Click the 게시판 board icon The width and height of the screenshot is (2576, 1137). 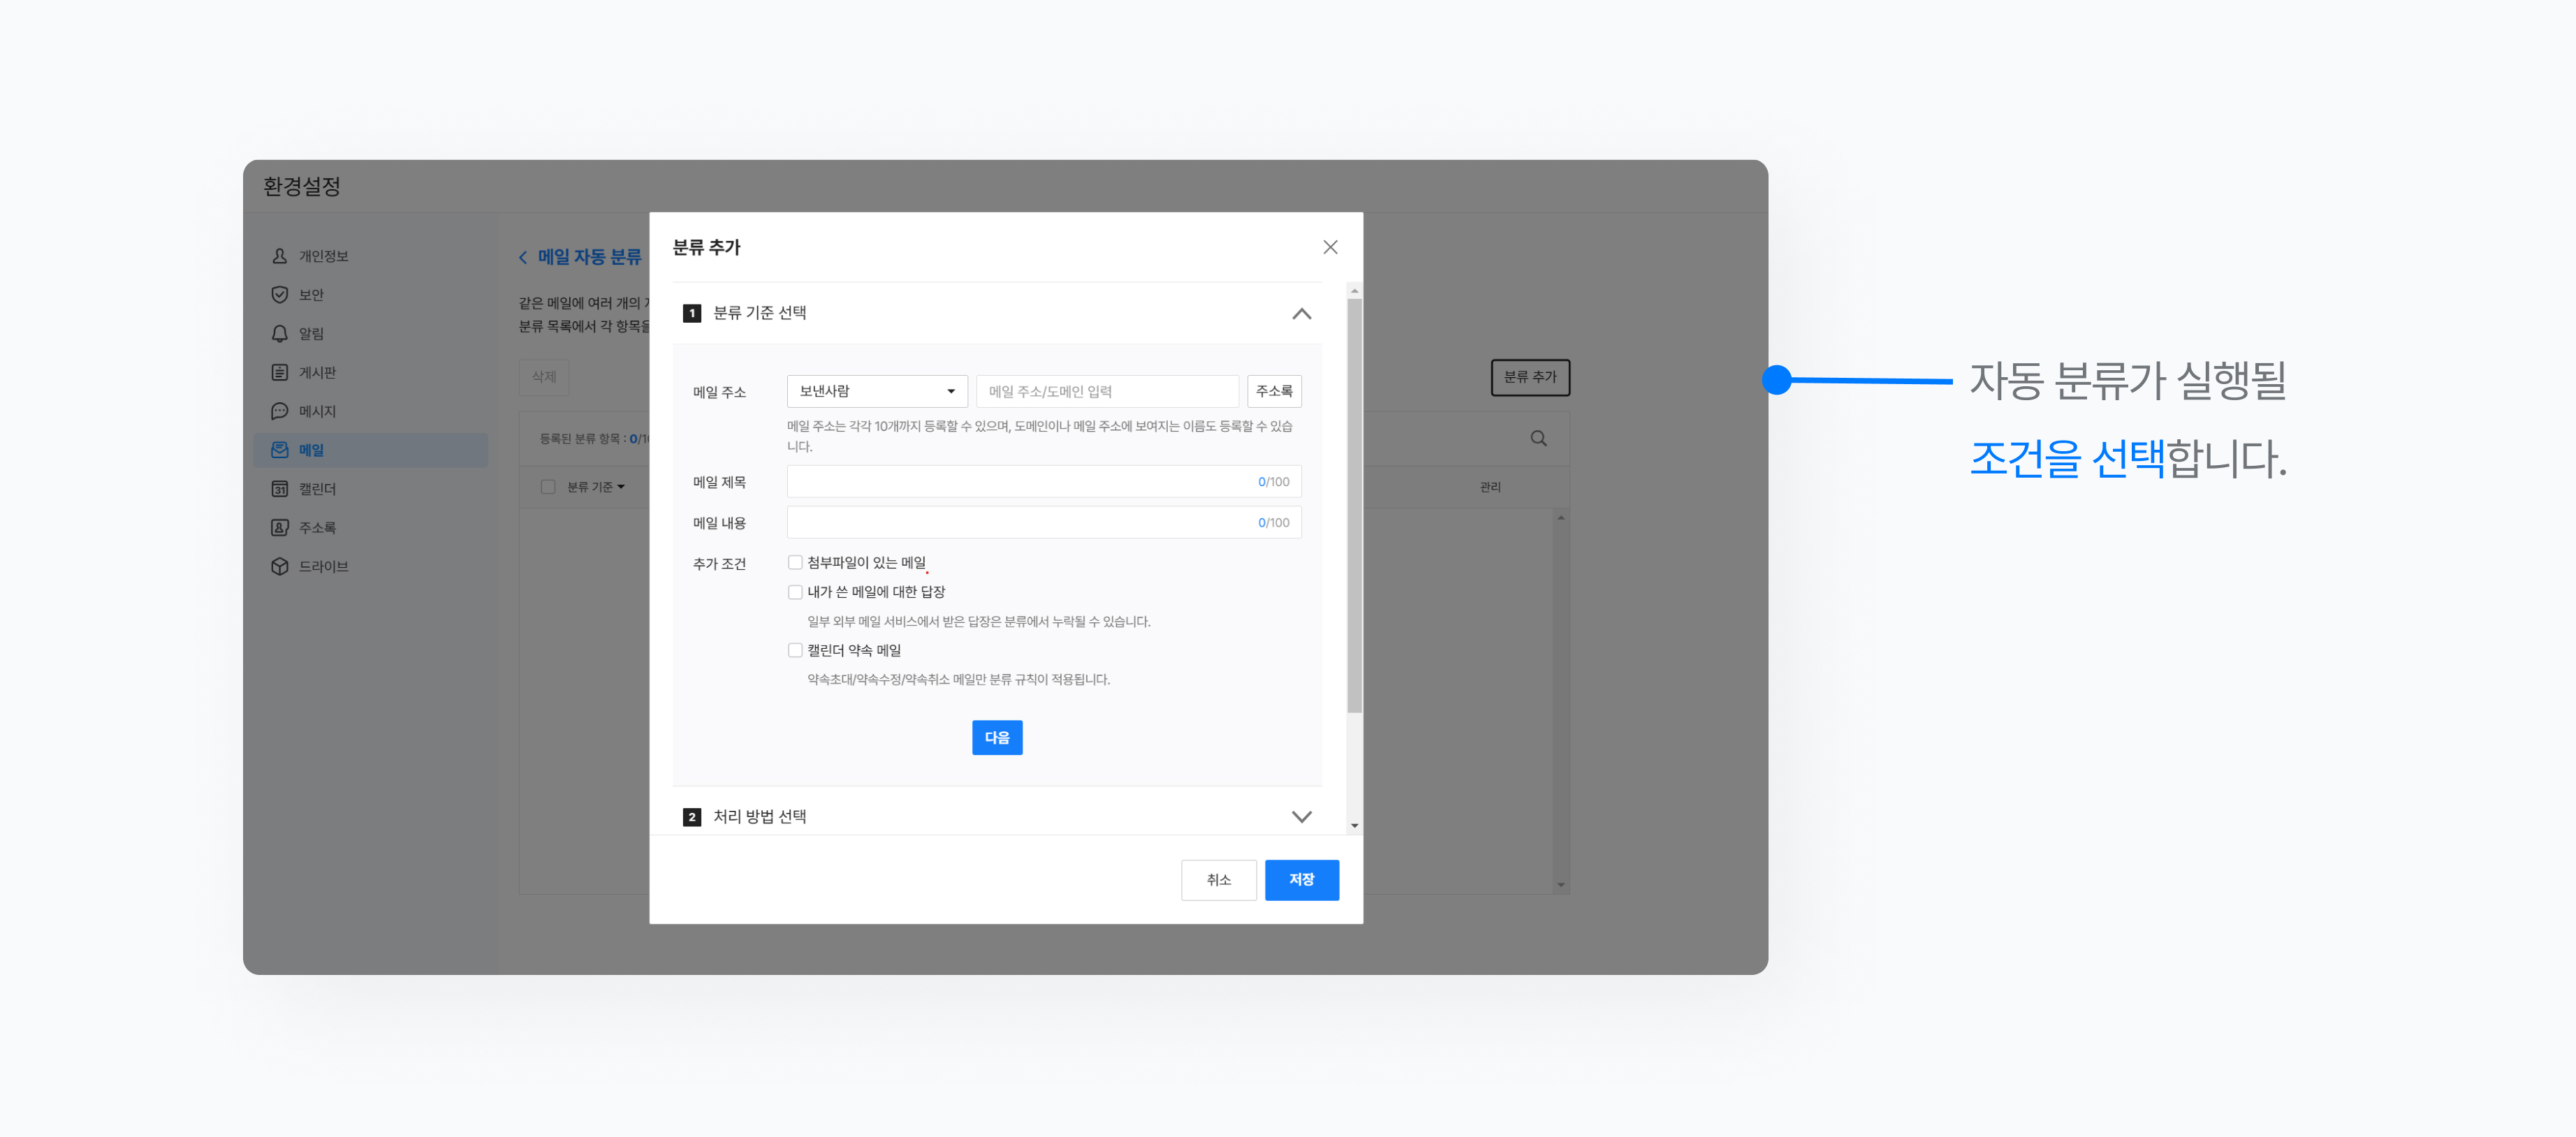tap(280, 372)
